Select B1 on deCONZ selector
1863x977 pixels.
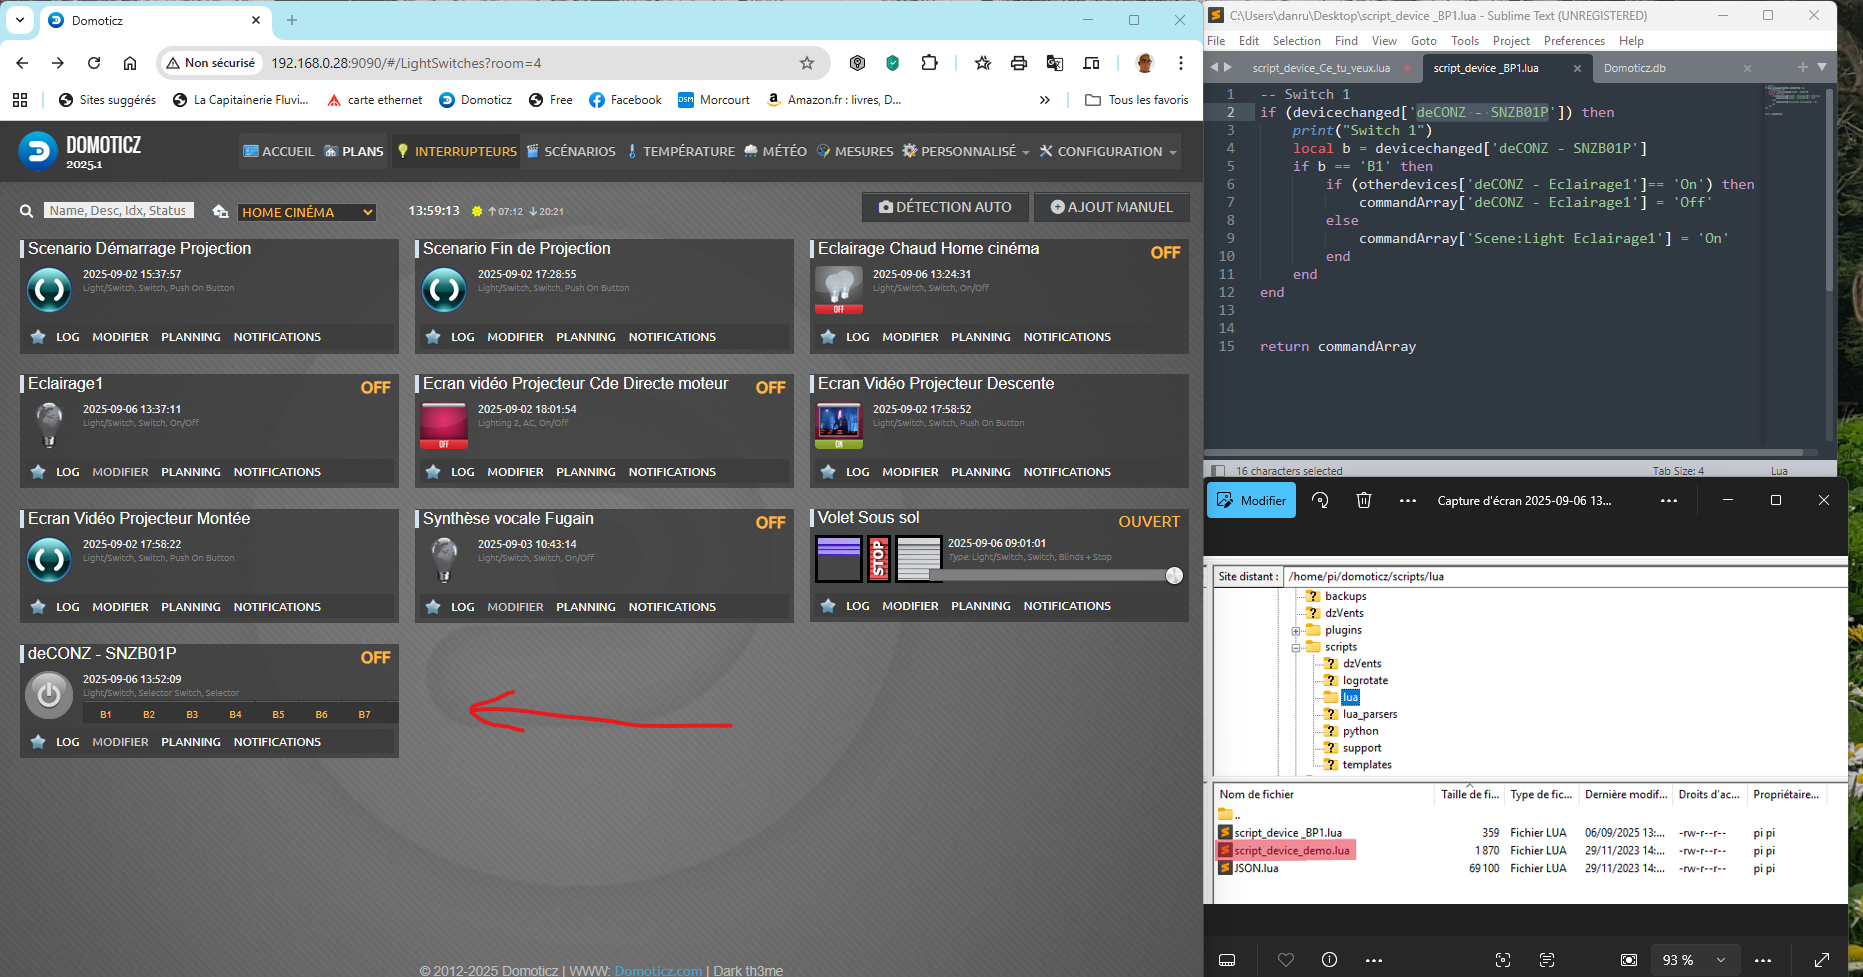(x=106, y=714)
